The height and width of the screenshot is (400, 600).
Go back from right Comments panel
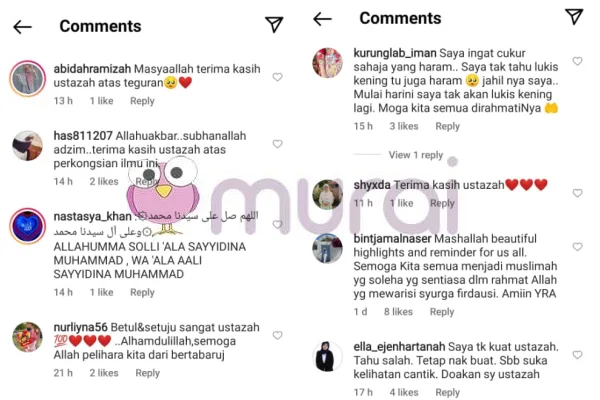click(x=322, y=19)
